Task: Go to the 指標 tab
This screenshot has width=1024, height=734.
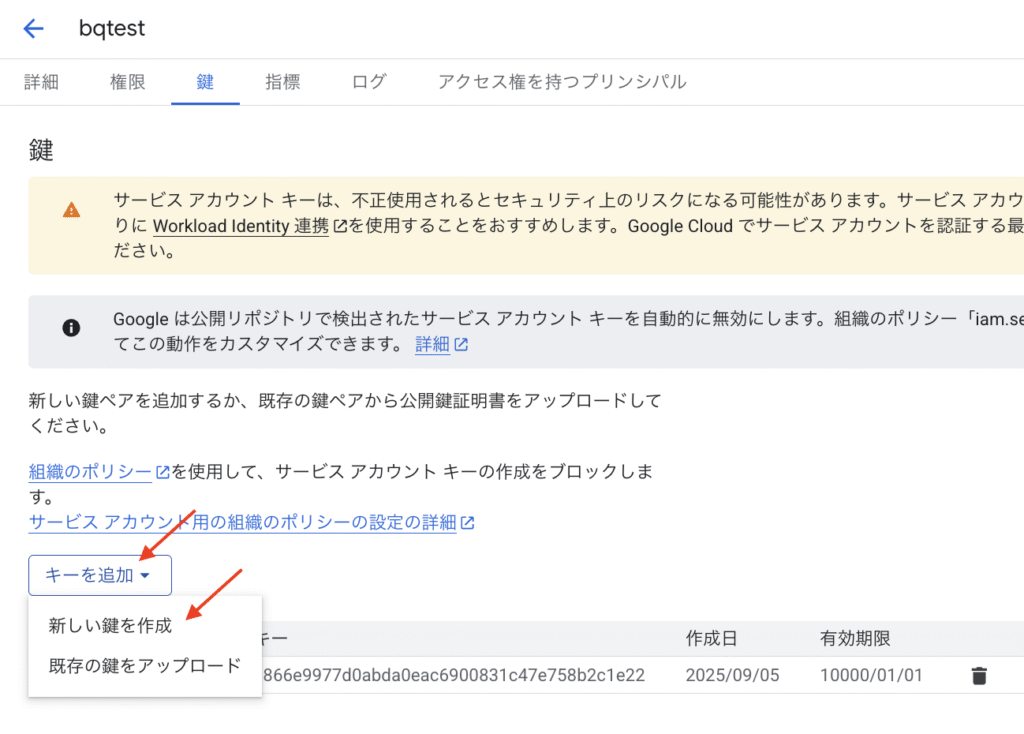Action: [283, 82]
